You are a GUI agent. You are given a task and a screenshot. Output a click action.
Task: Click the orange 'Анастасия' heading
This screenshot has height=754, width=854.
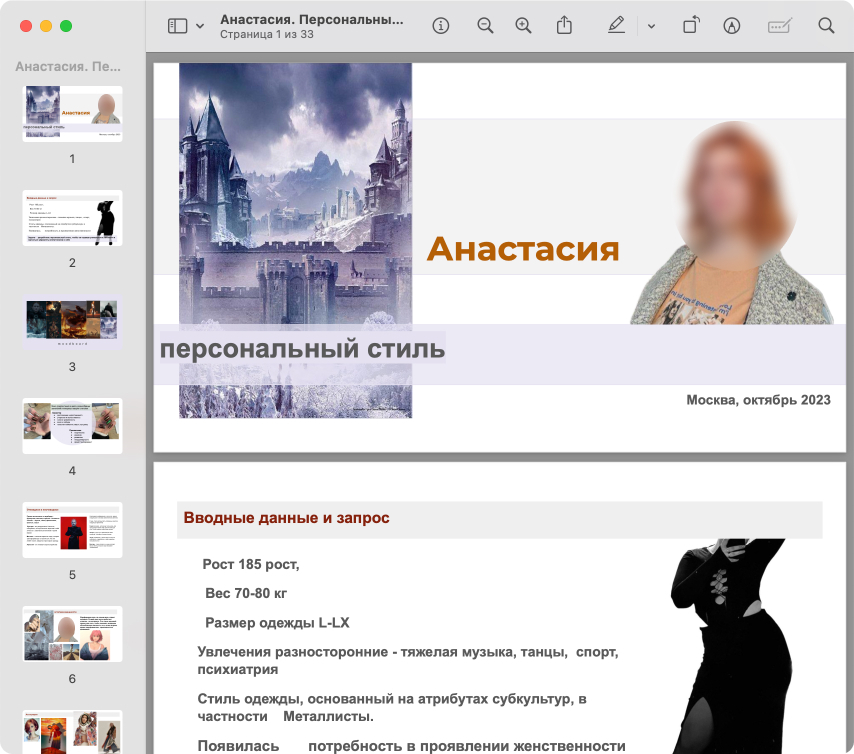pyautogui.click(x=523, y=250)
